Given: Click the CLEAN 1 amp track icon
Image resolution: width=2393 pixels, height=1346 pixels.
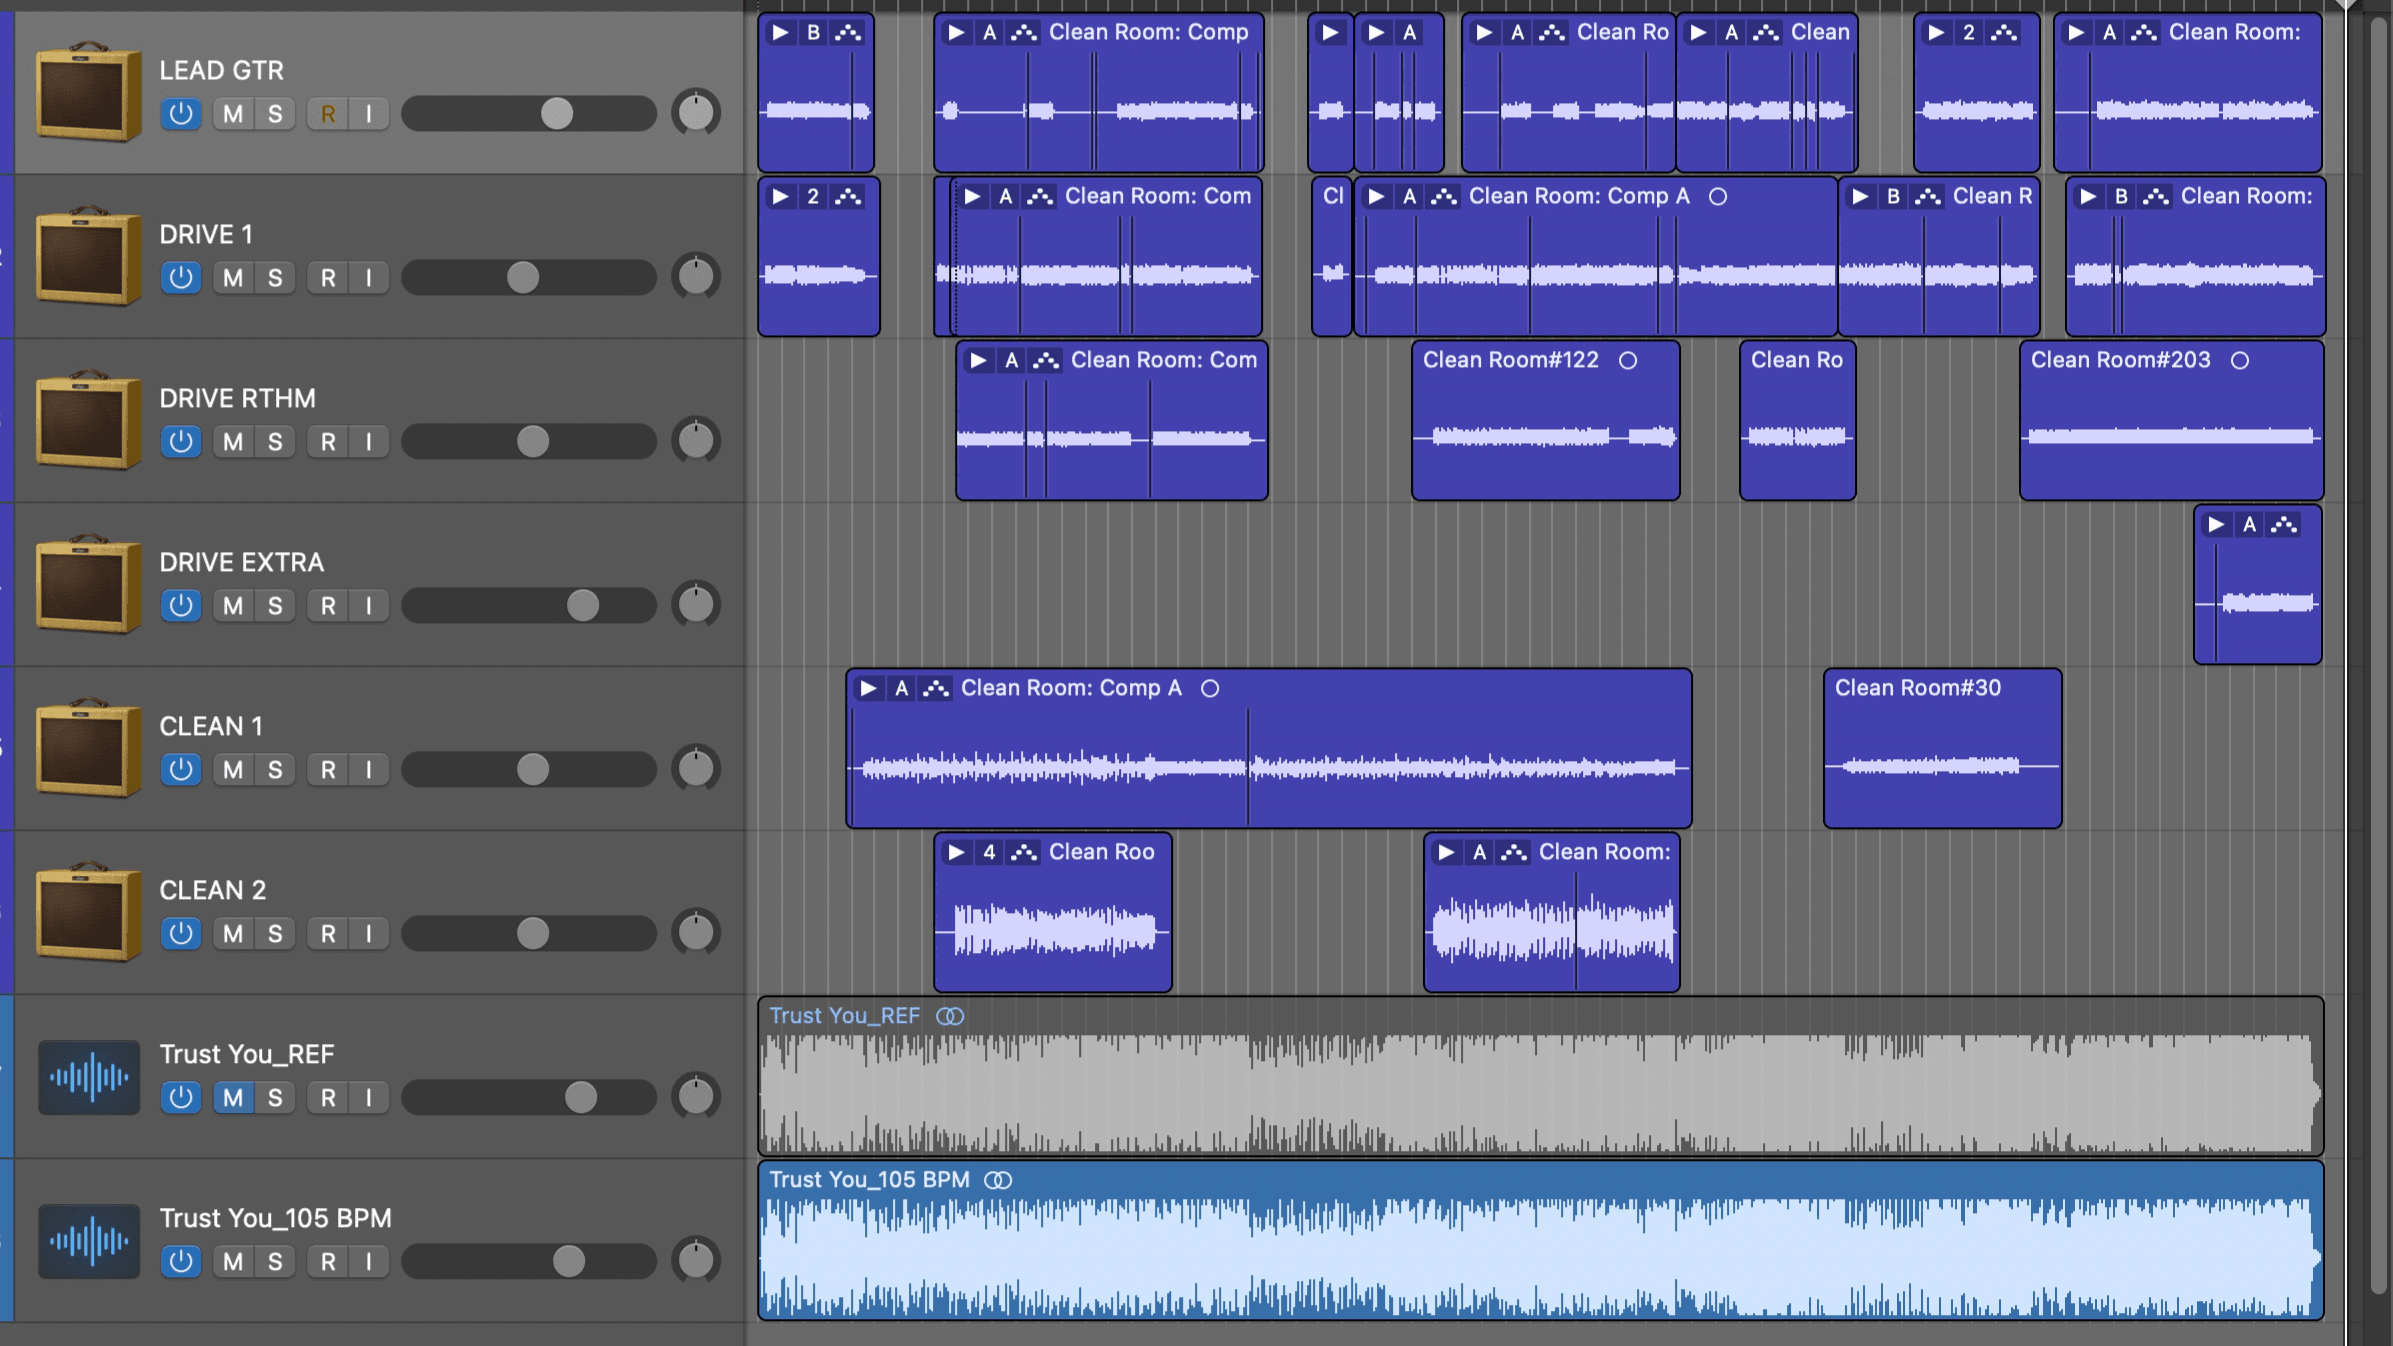Looking at the screenshot, I should tap(88, 748).
